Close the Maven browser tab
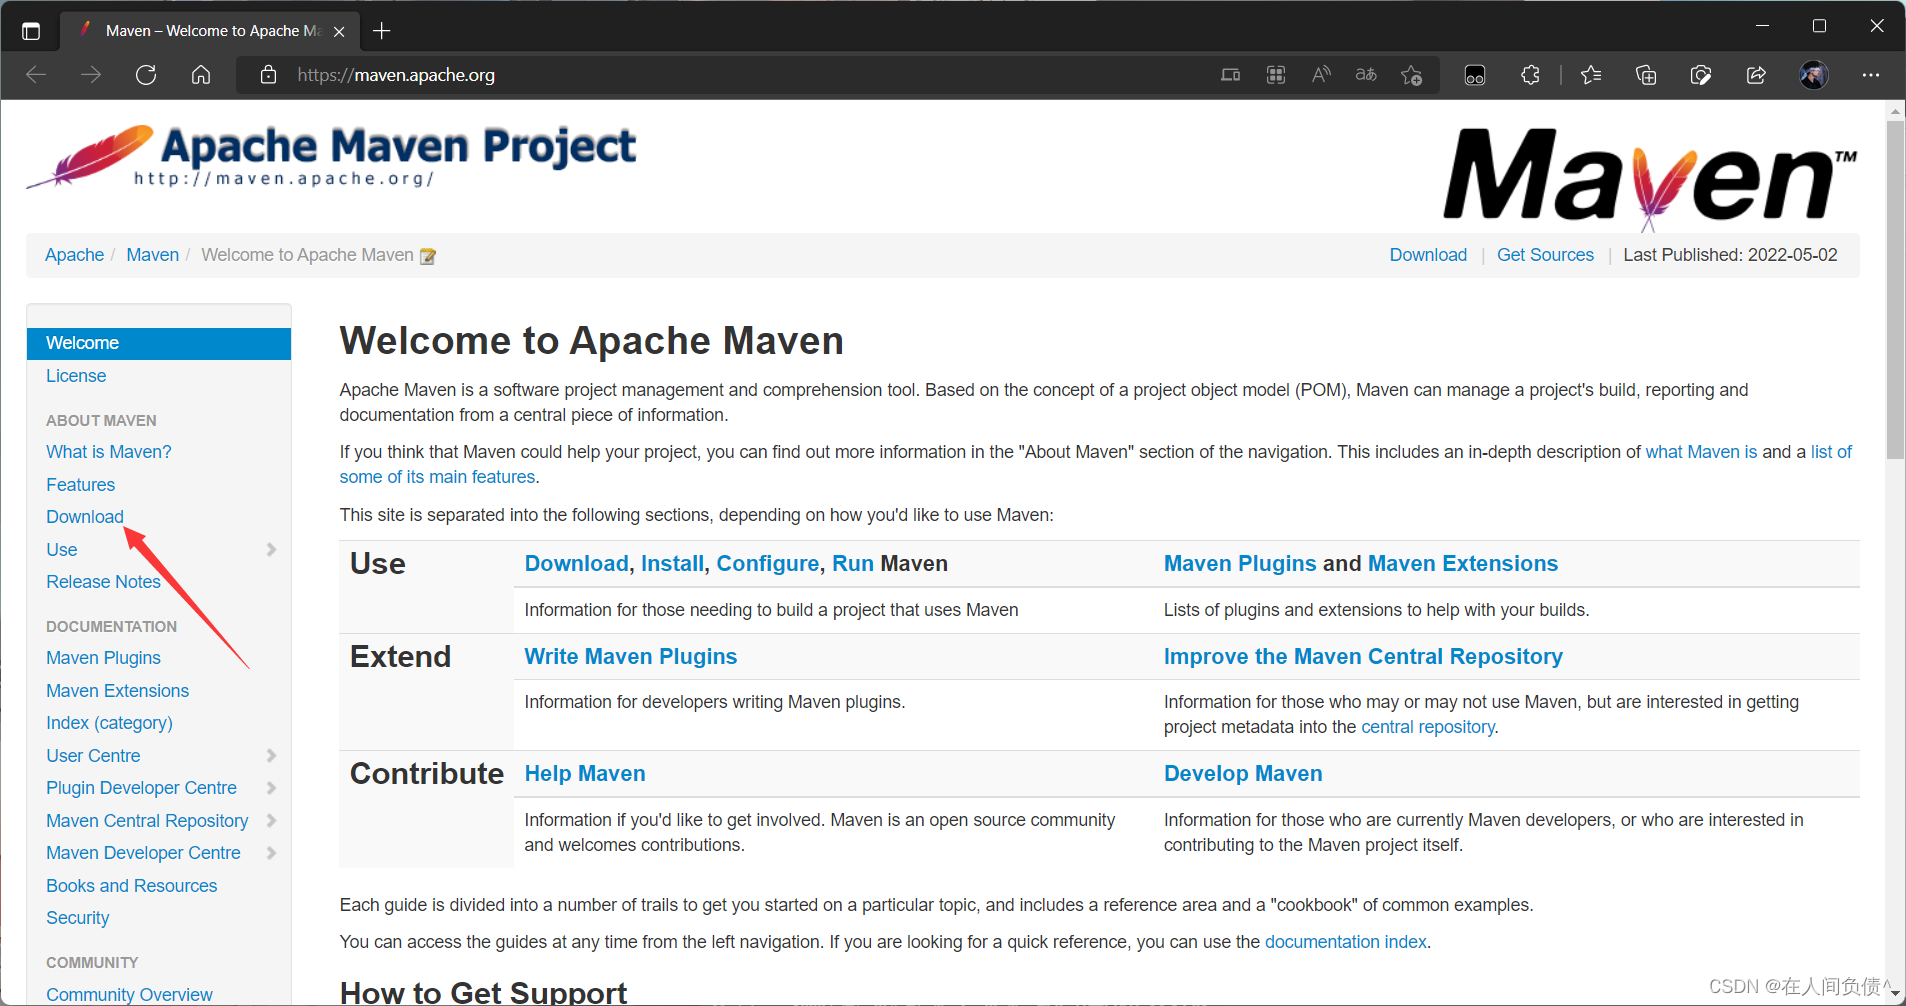Image resolution: width=1906 pixels, height=1006 pixels. pos(339,31)
